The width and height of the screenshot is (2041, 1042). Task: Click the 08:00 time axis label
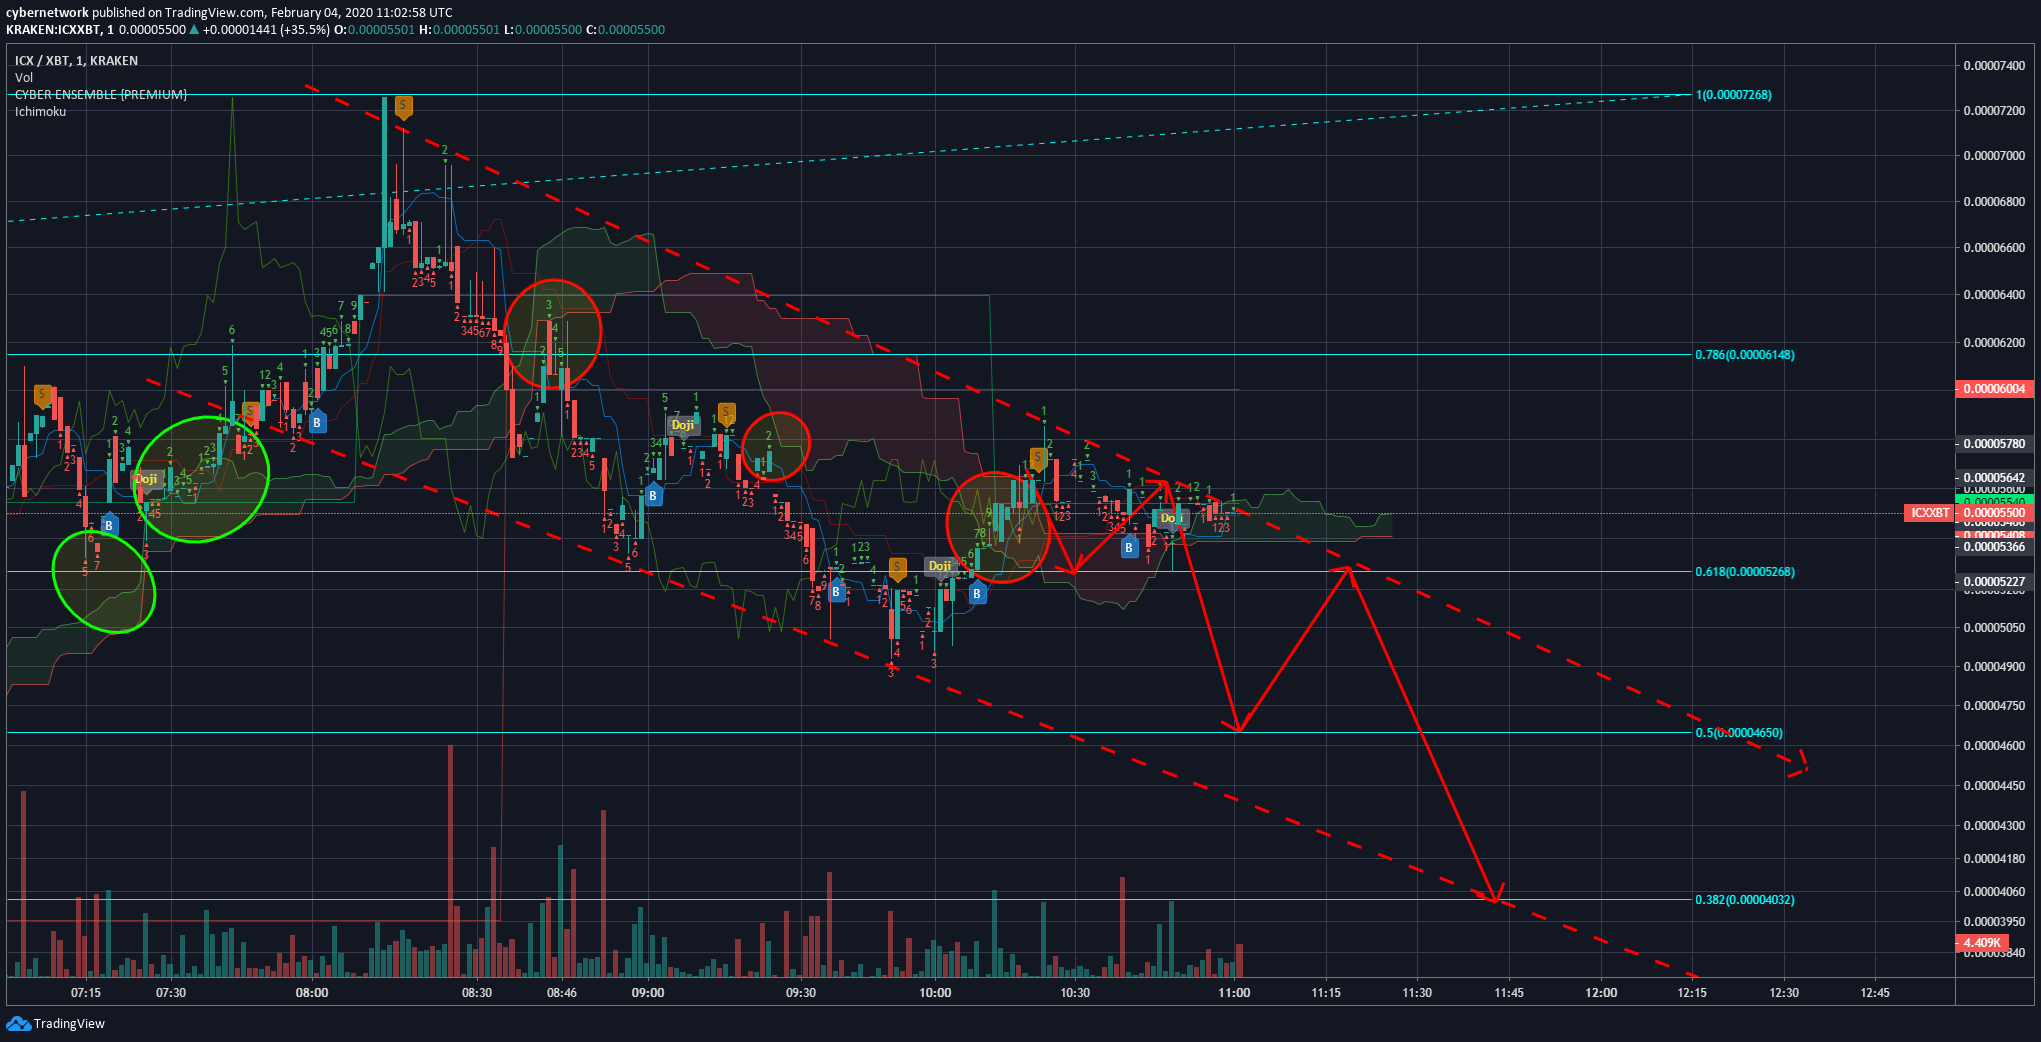click(x=312, y=993)
